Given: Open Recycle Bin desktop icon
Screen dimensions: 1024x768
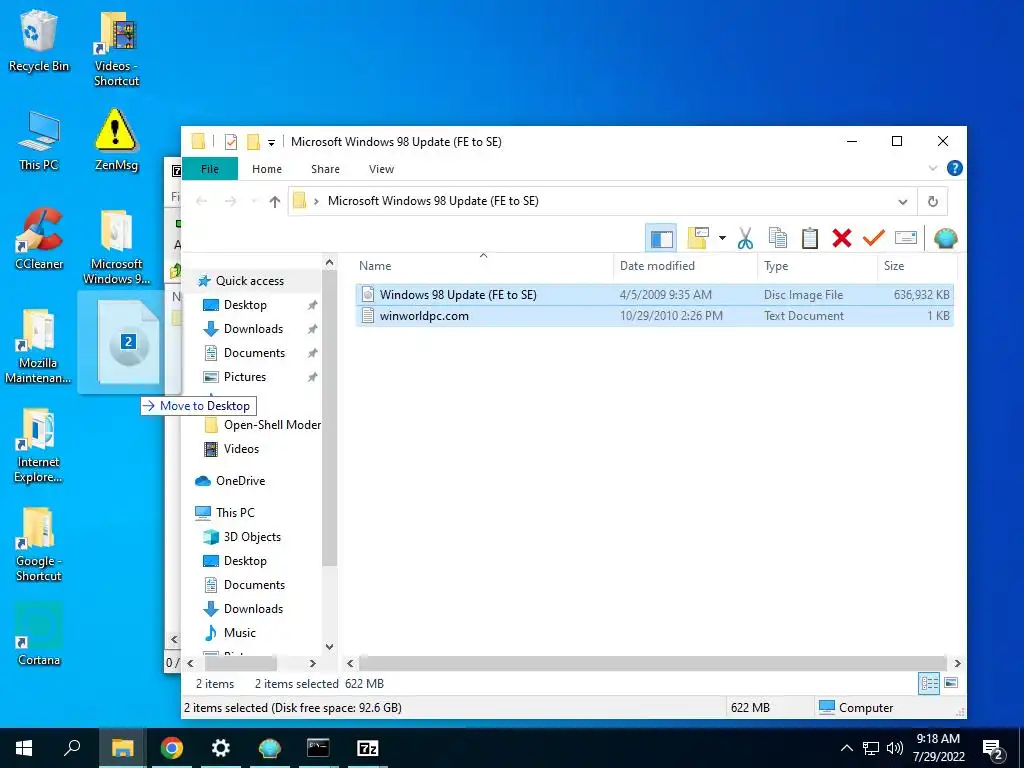Looking at the screenshot, I should click(x=39, y=41).
